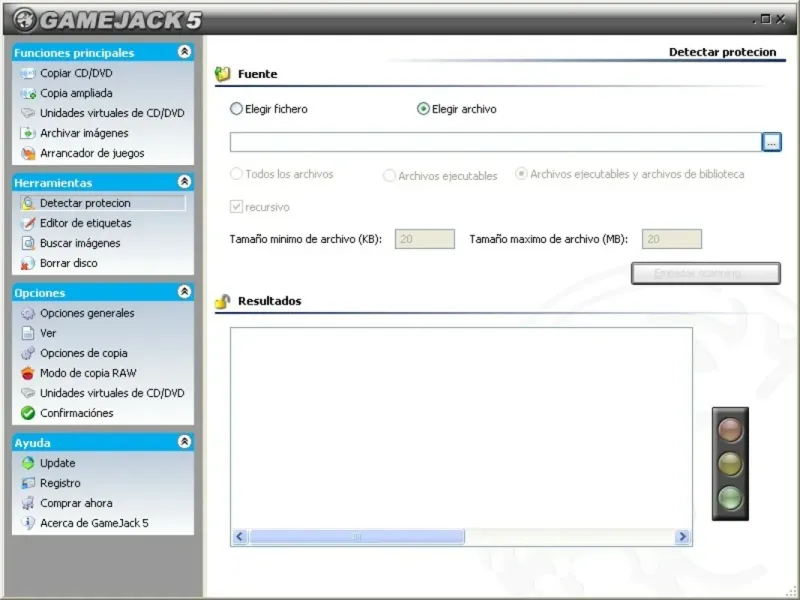Viewport: 800px width, 600px height.
Task: Click the Update globe icon
Action: [28, 463]
